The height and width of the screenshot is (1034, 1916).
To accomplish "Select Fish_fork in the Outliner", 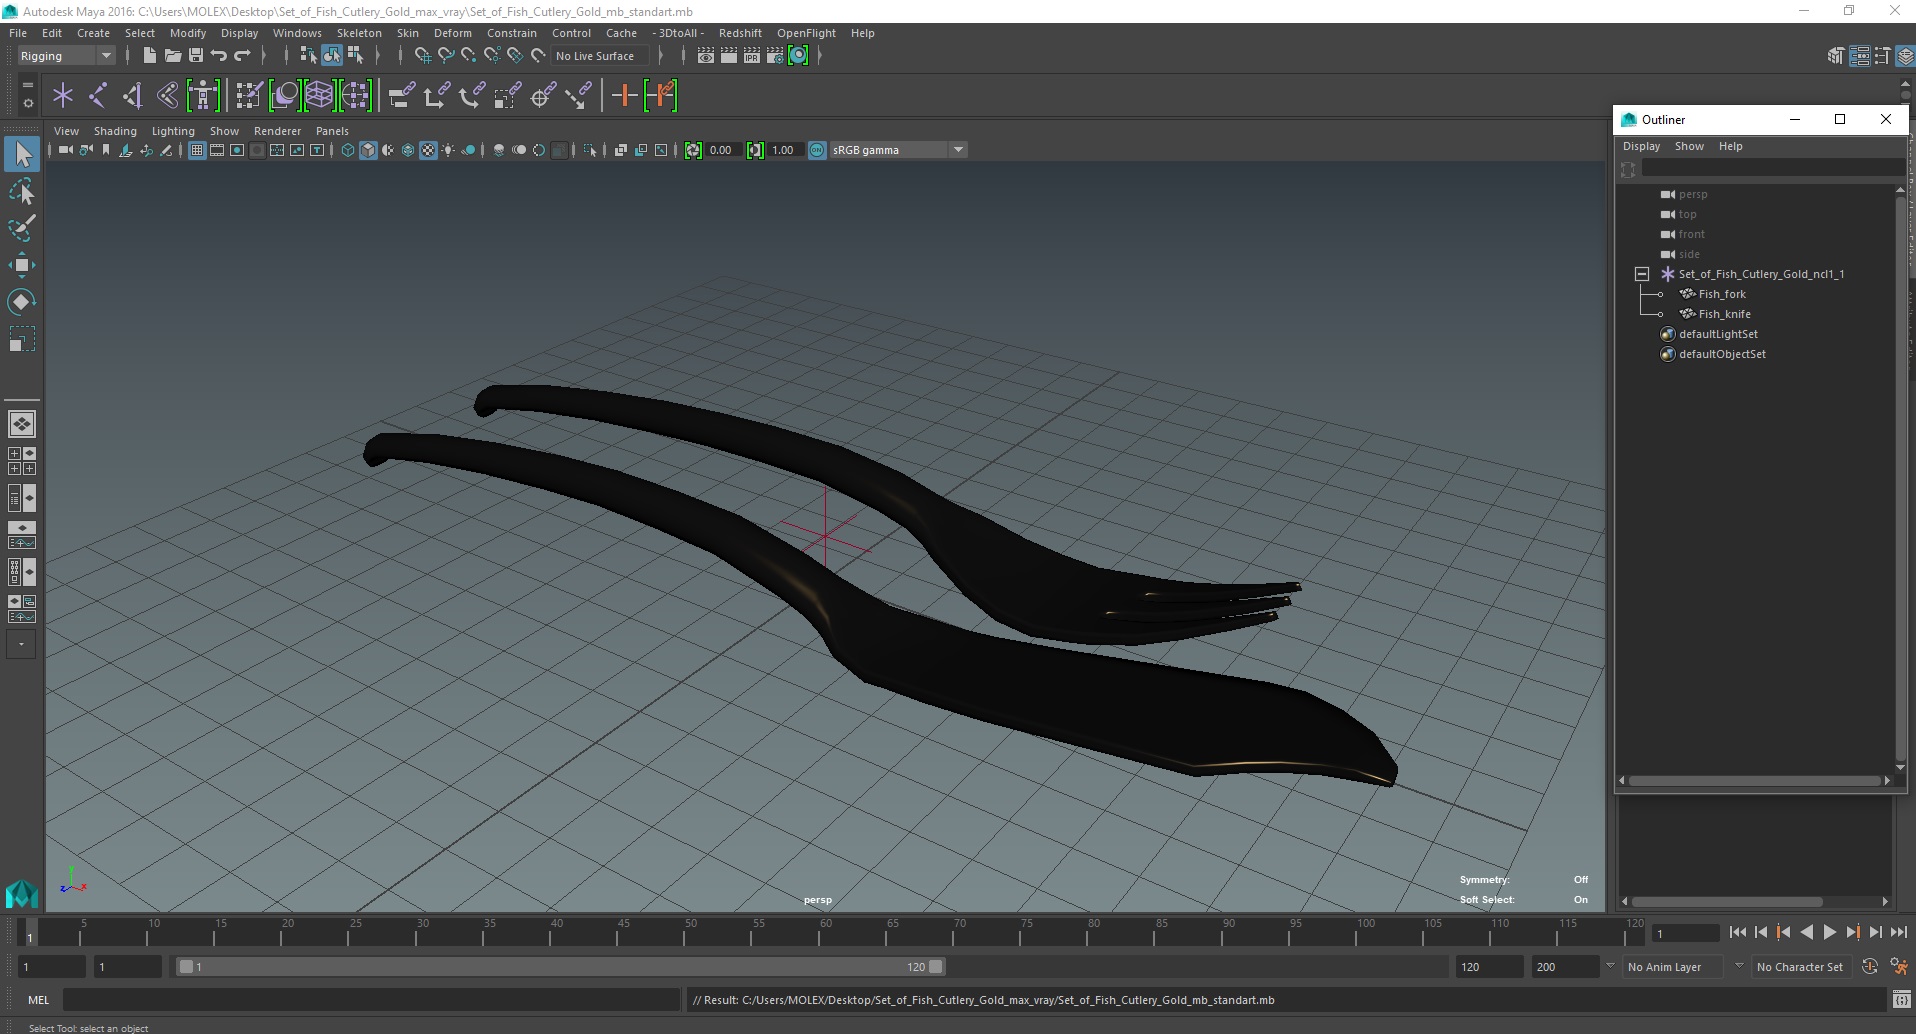I will (x=1722, y=294).
